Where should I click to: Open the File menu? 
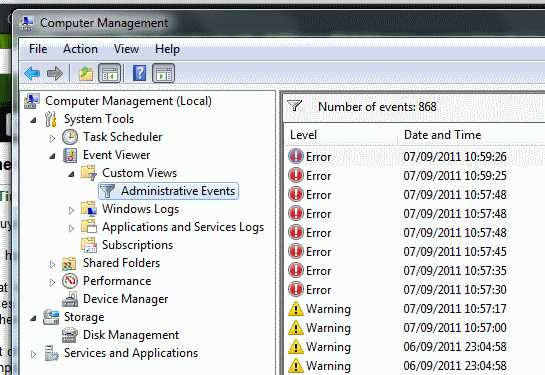tap(38, 49)
